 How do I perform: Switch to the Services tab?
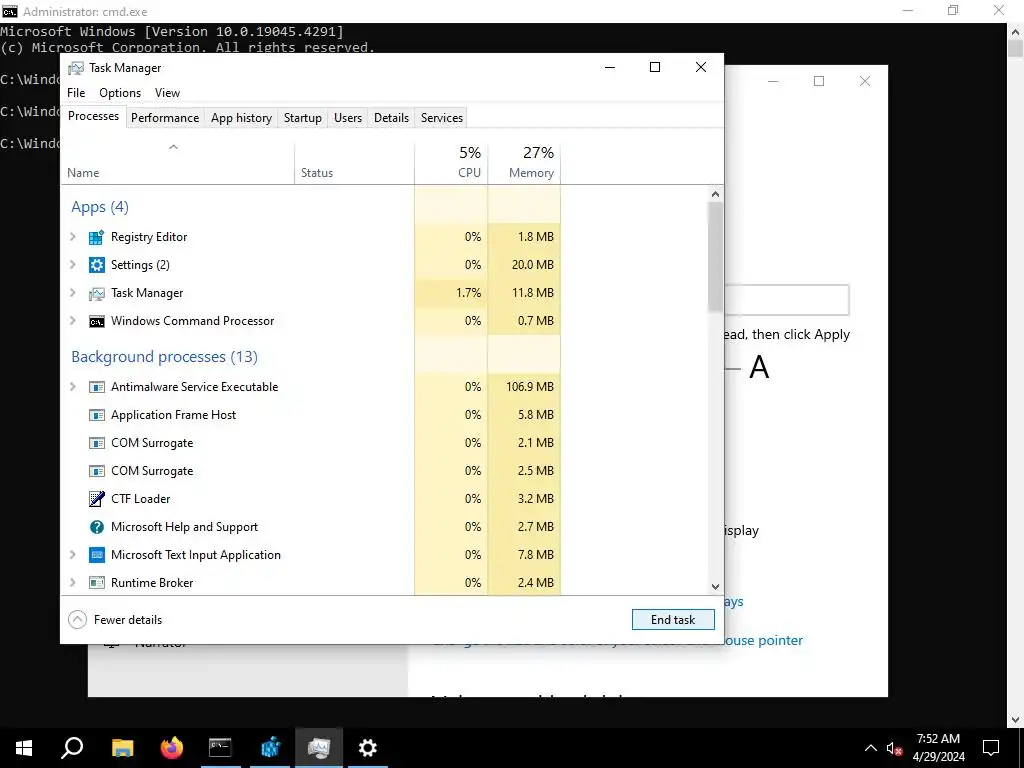(441, 118)
